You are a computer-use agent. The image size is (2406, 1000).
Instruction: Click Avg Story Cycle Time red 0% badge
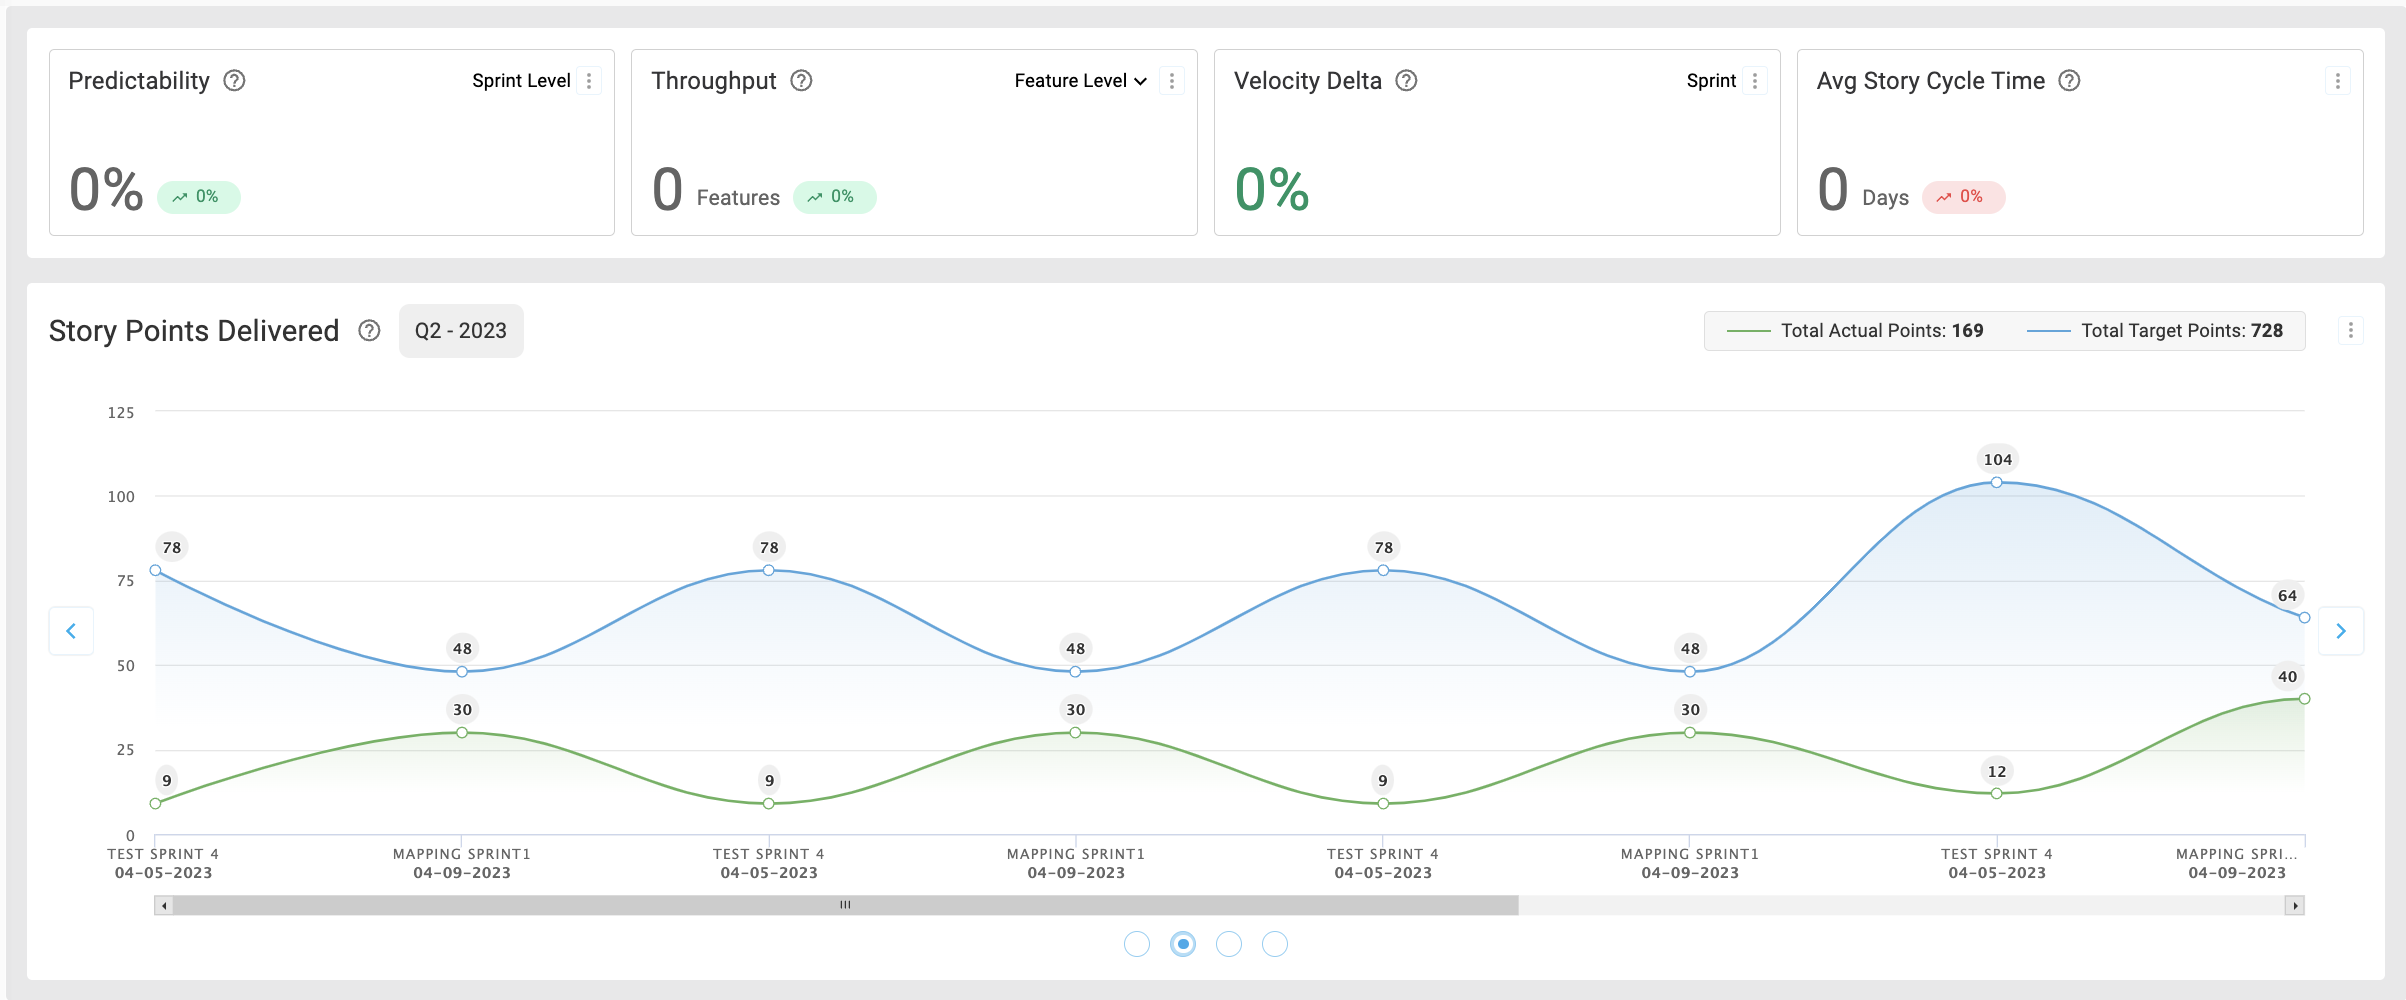pos(1963,197)
